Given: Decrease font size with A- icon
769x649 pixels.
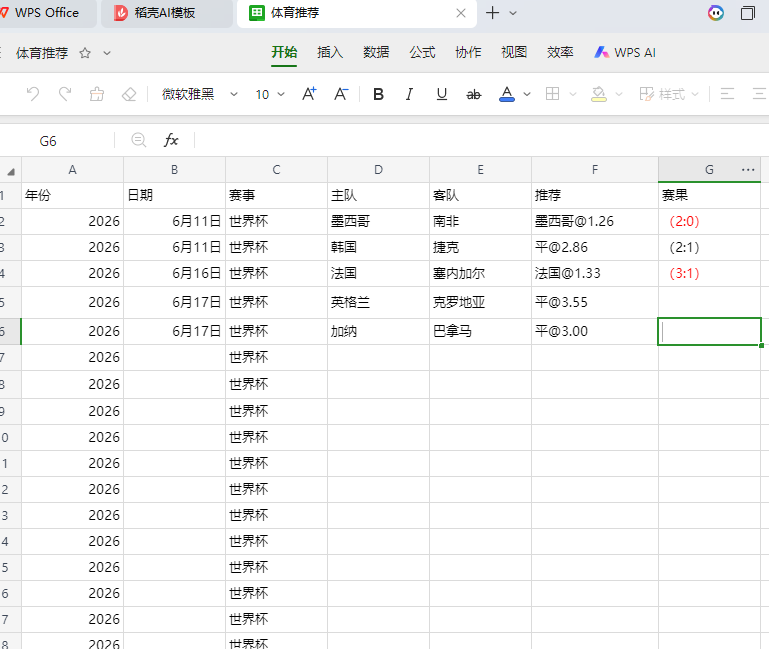Looking at the screenshot, I should (x=341, y=94).
